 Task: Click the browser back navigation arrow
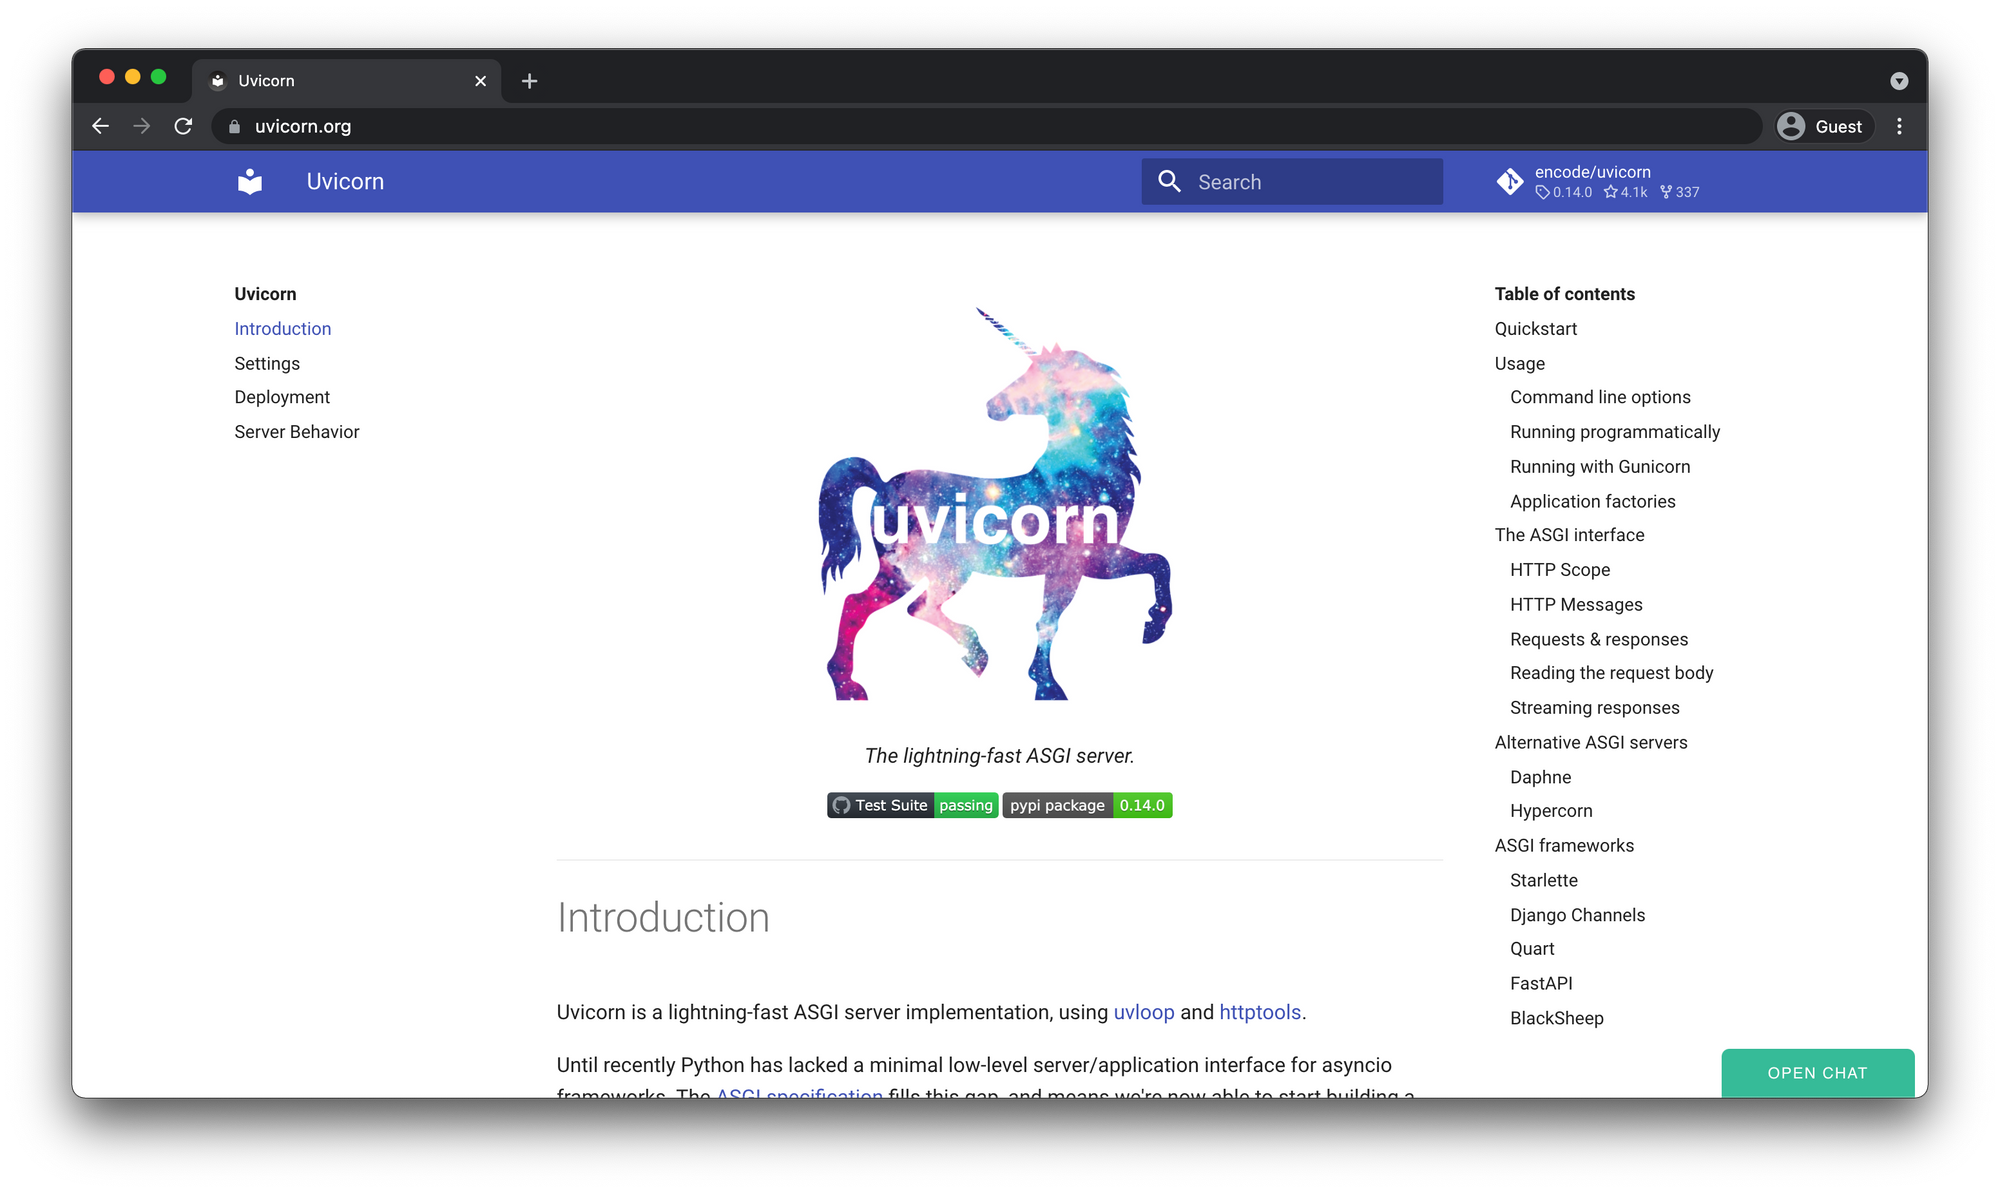coord(99,125)
